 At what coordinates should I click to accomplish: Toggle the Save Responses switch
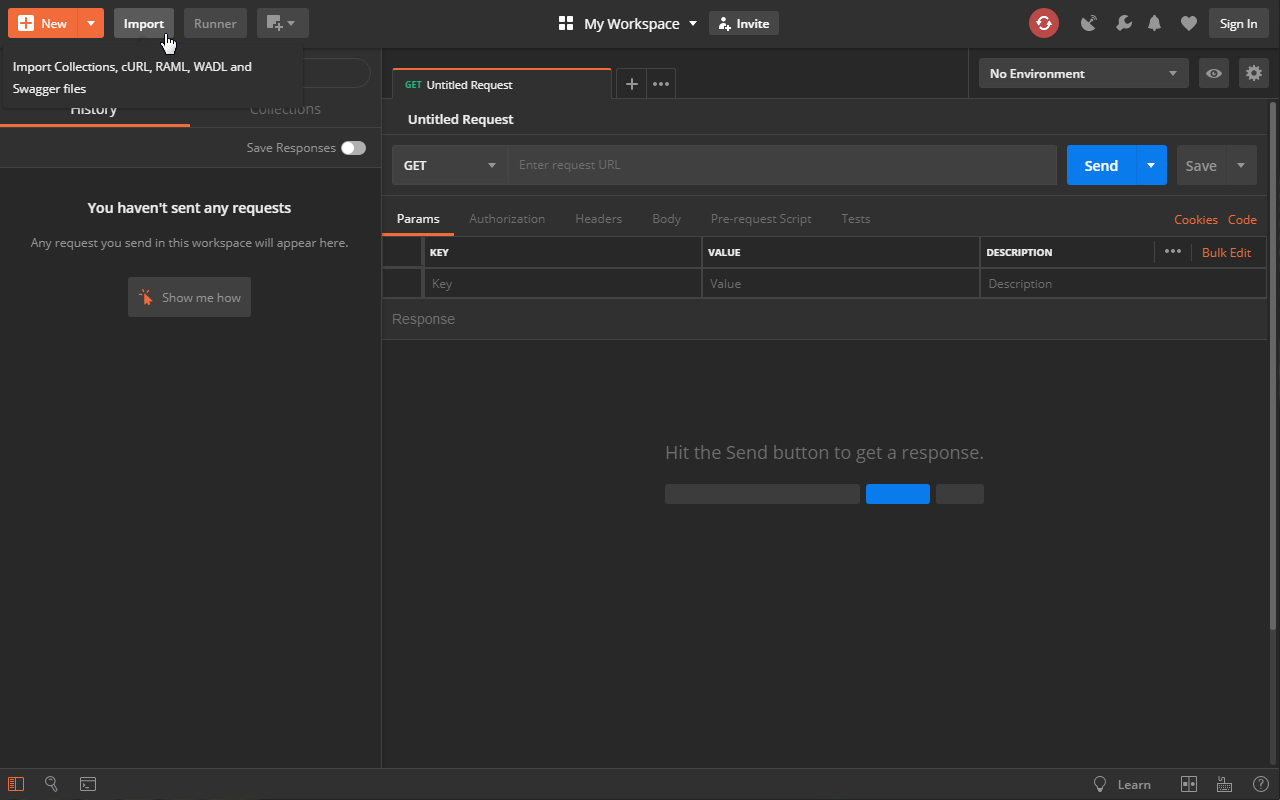pos(353,148)
